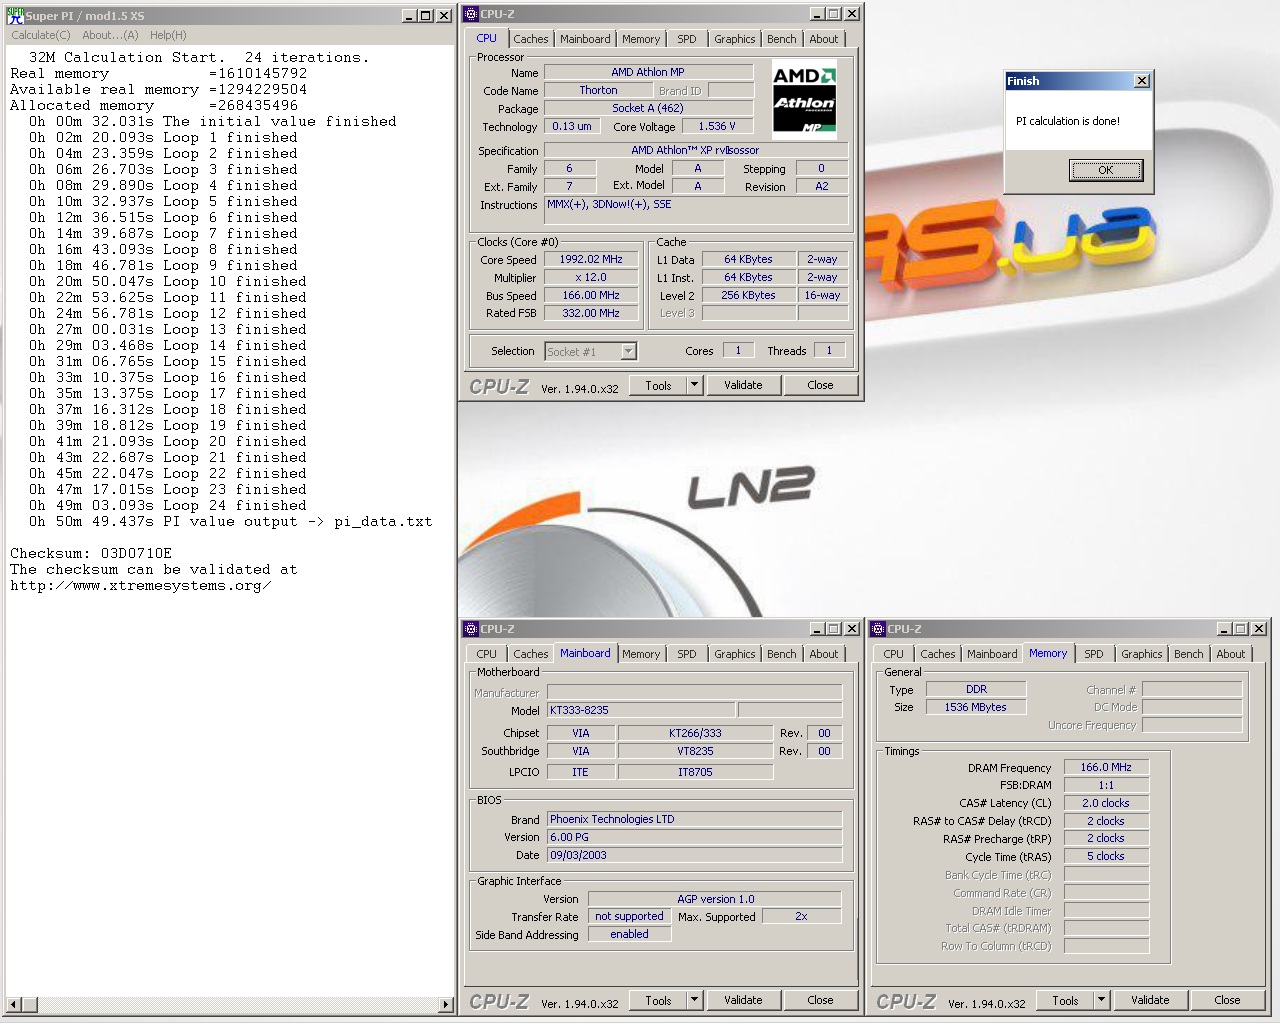Click Super PI scrollbar right arrow
This screenshot has width=1280, height=1024.
pyautogui.click(x=446, y=1004)
